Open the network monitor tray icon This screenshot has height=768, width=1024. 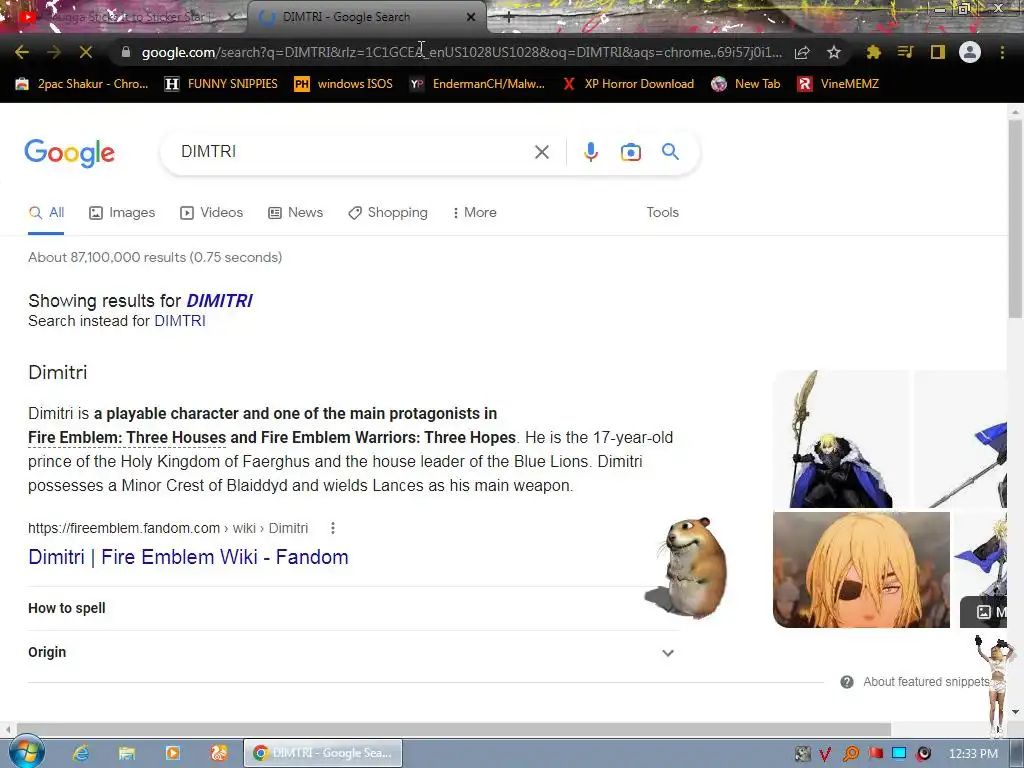pyautogui.click(x=899, y=754)
